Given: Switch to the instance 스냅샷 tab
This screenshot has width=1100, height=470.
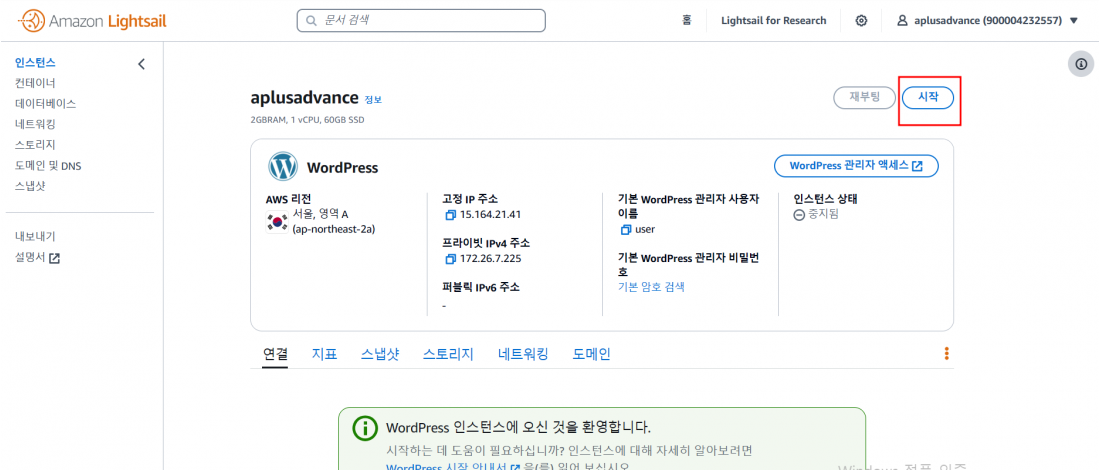Looking at the screenshot, I should point(380,354).
